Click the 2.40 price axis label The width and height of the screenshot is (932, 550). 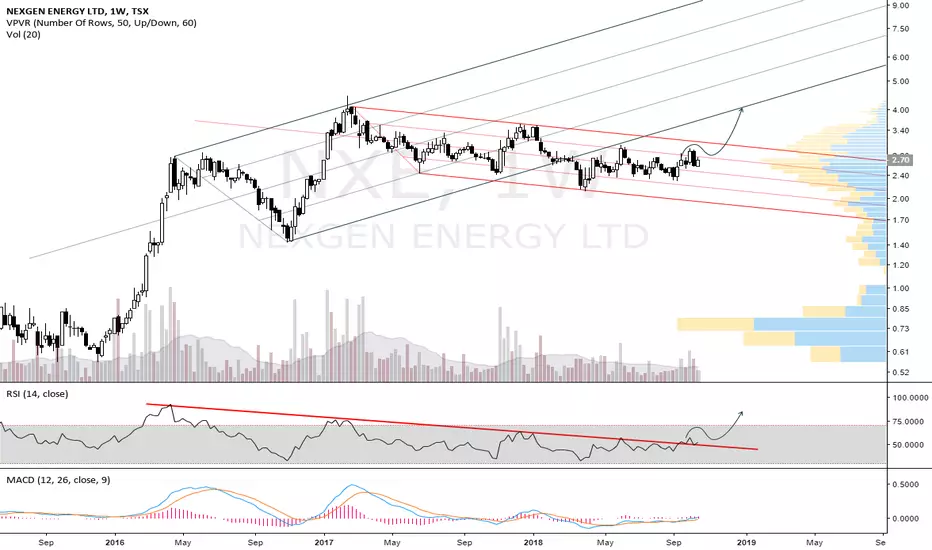pos(900,175)
